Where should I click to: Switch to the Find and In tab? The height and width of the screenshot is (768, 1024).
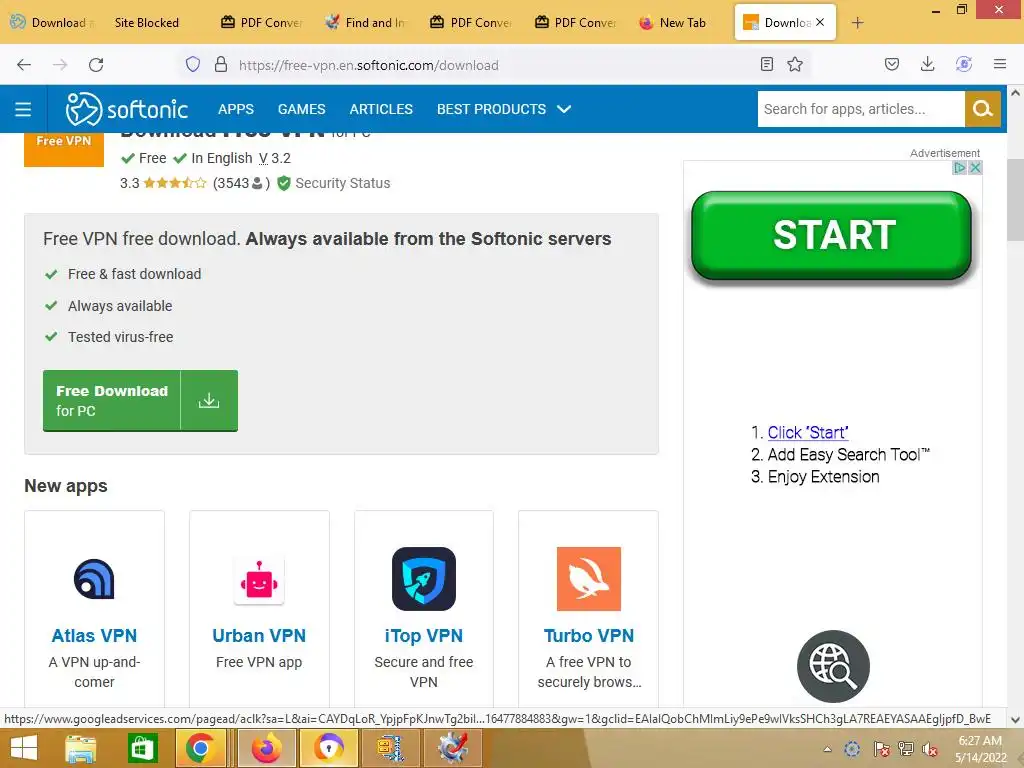click(x=366, y=23)
